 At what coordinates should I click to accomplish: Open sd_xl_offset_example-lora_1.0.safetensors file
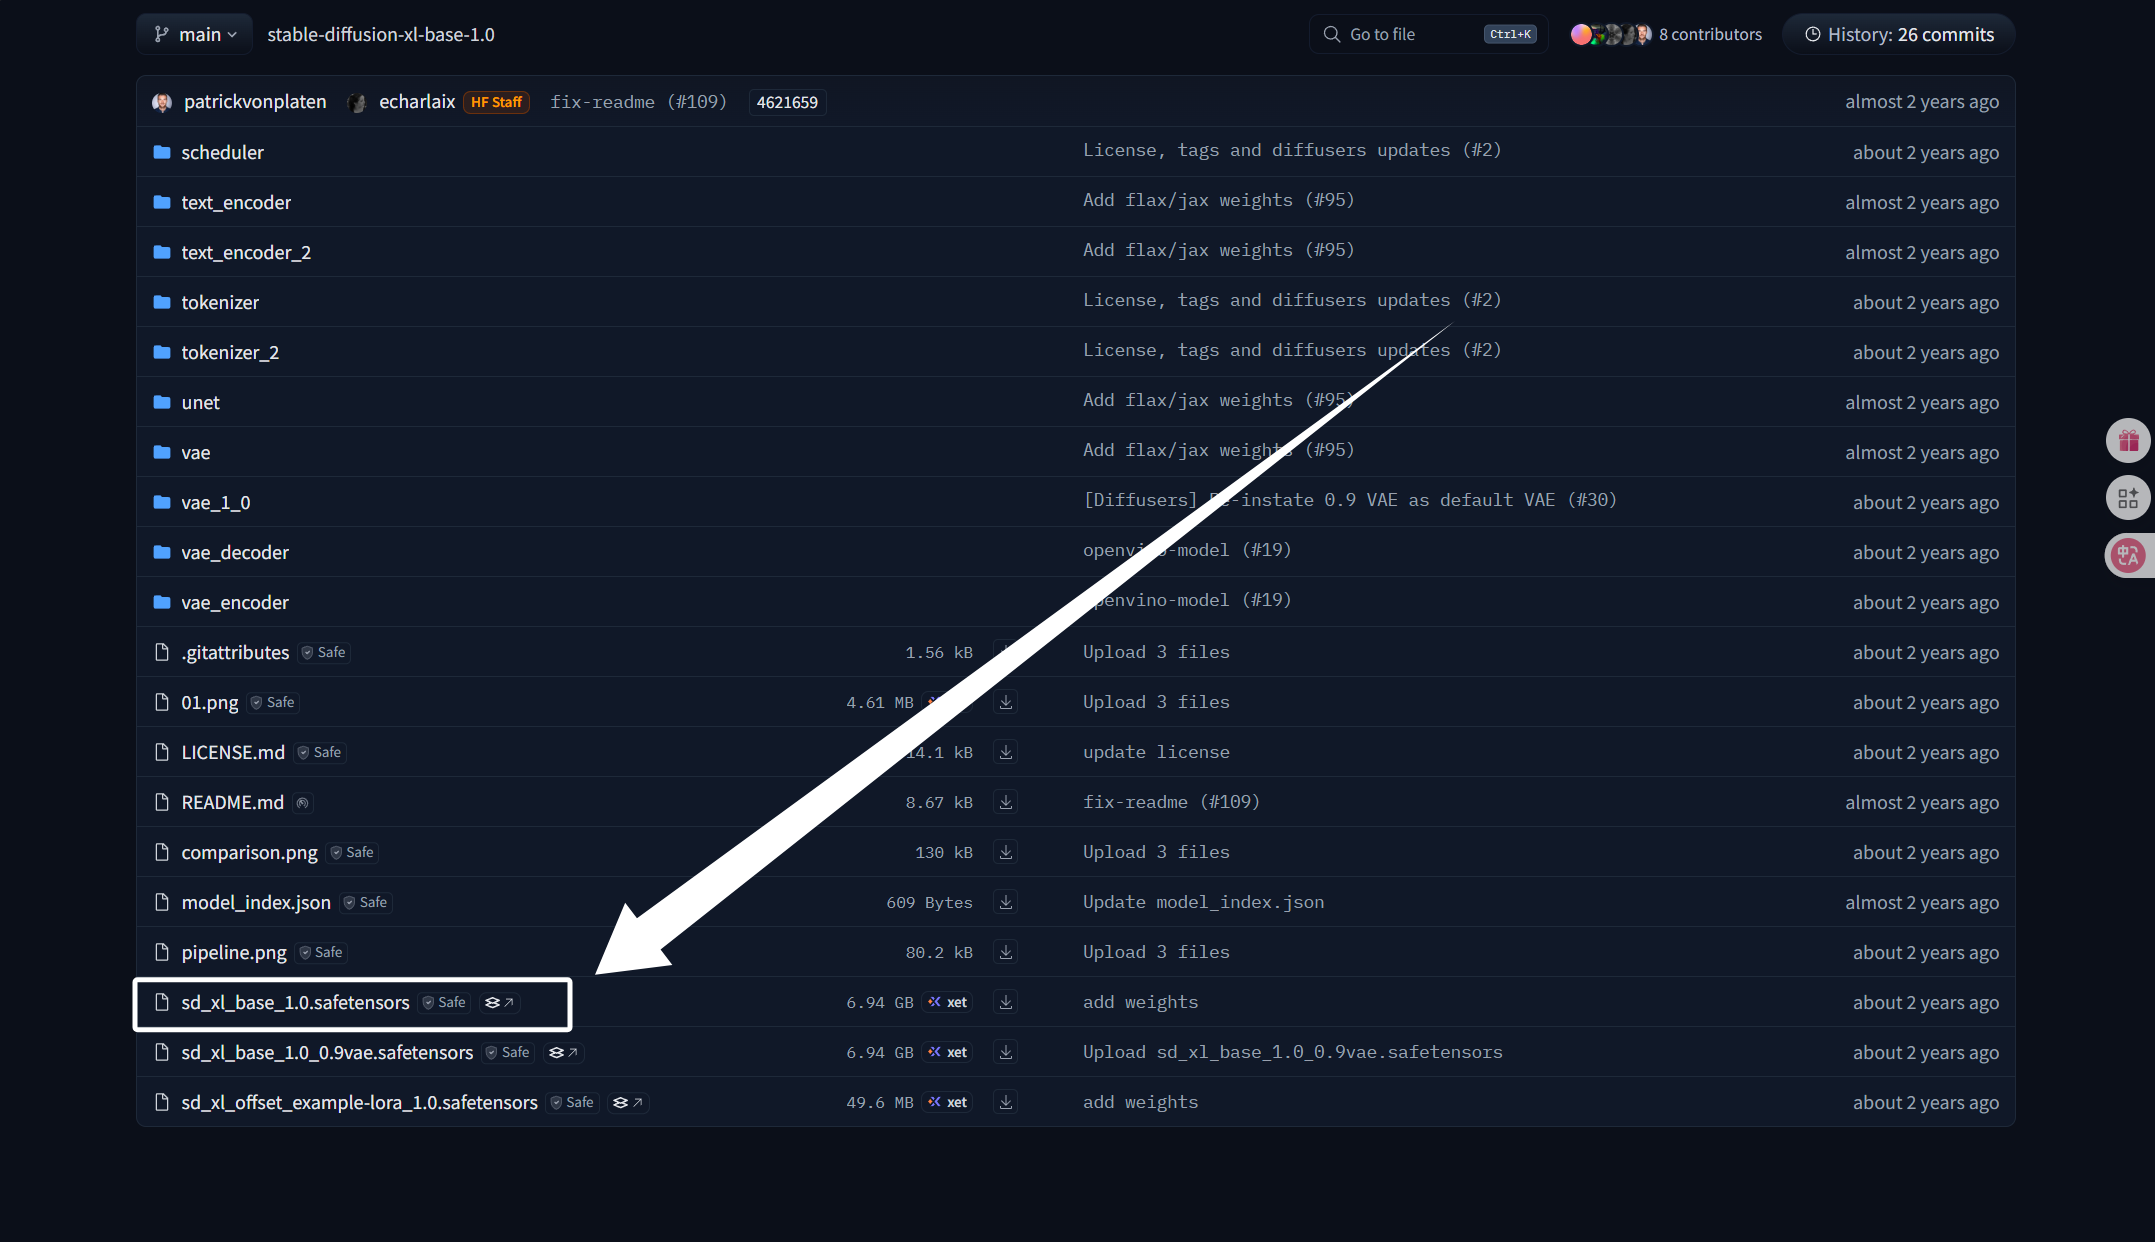click(x=359, y=1102)
